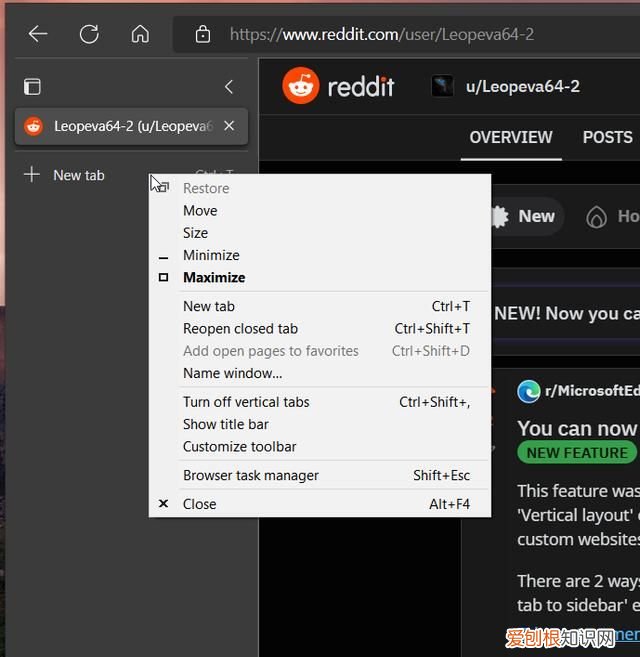Collapse the vertical tabs pane

point(229,87)
